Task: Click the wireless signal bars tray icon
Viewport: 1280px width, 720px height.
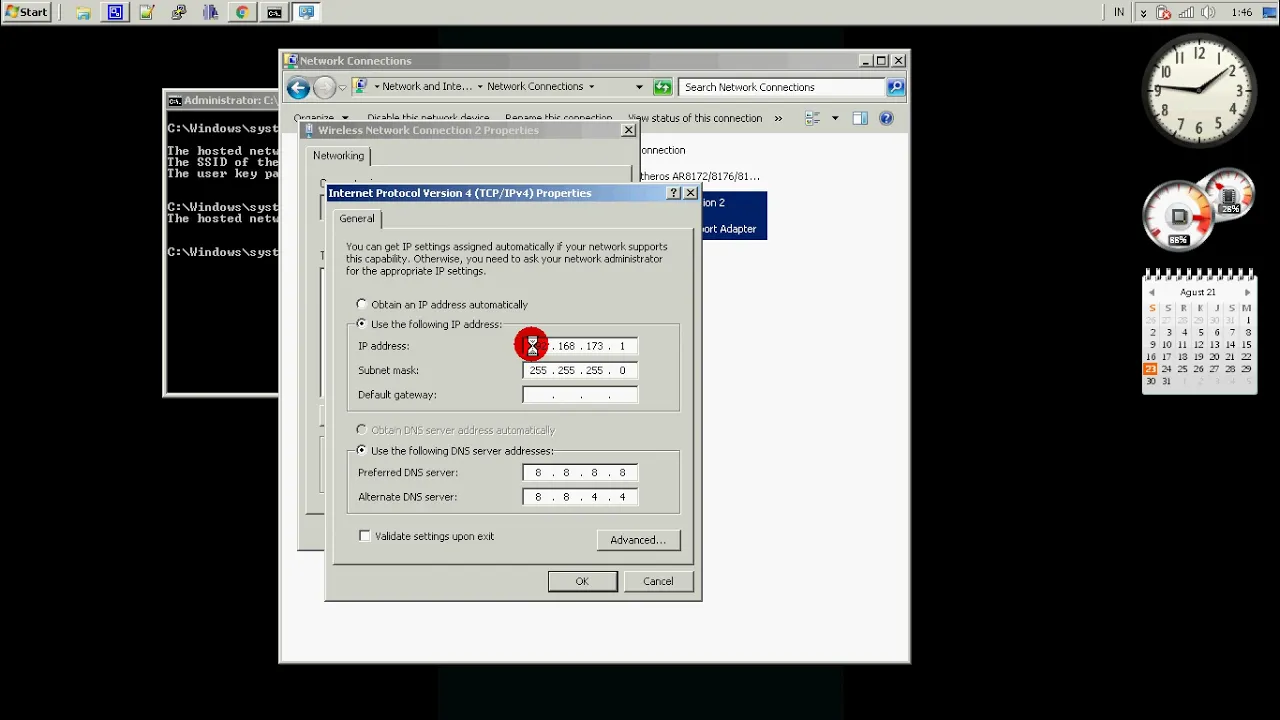Action: 1186,13
